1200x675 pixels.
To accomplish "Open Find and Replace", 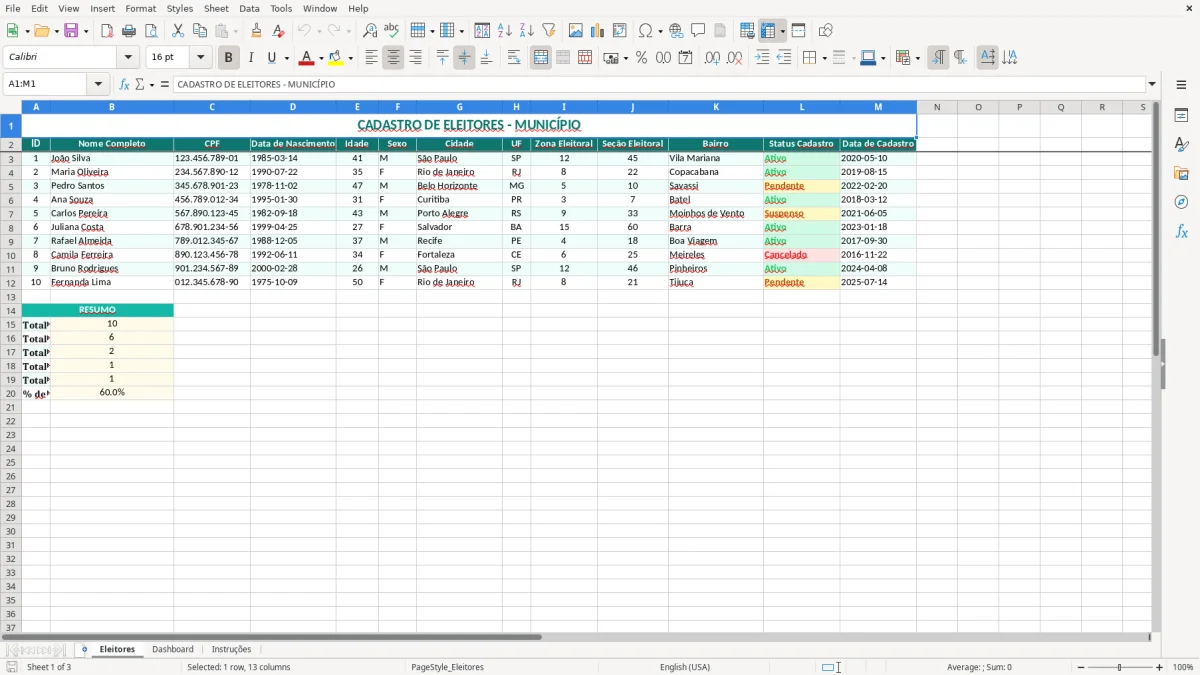I will (370, 31).
